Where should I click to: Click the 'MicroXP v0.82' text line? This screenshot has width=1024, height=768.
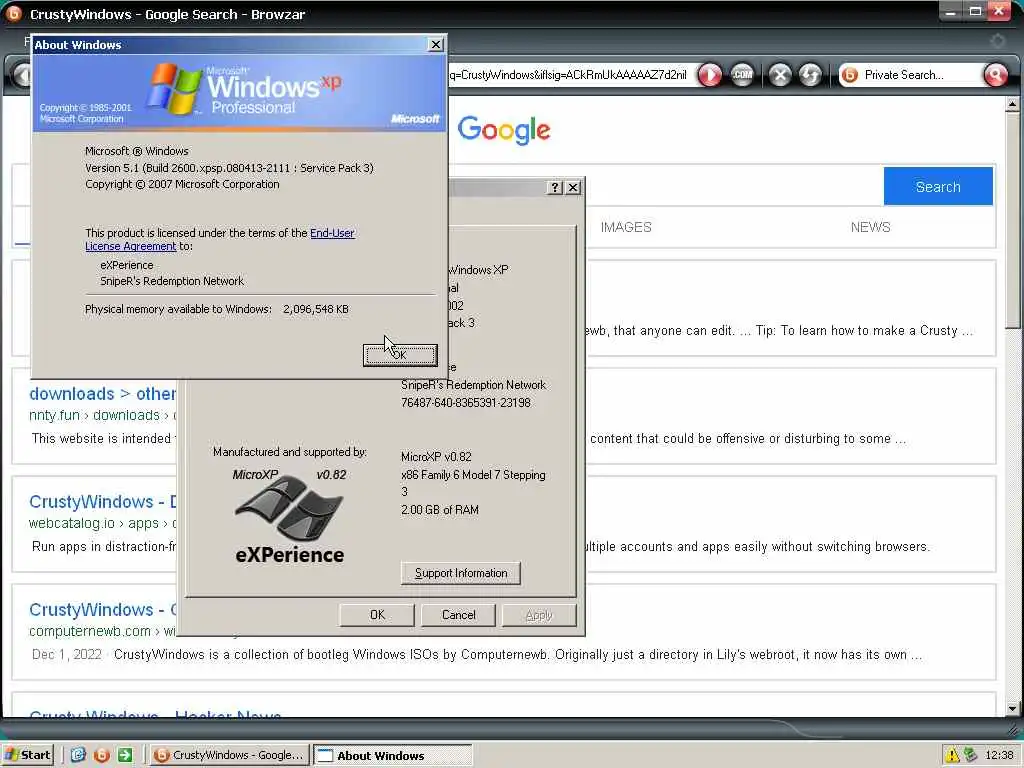coord(436,457)
